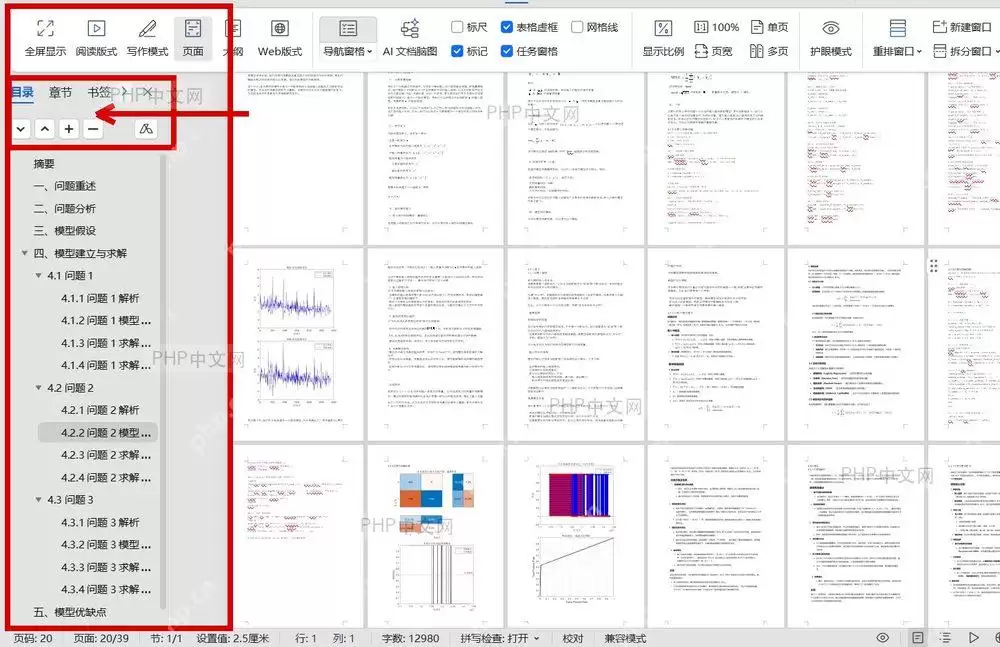Open 拼写检查 spell check dropdown

[500, 638]
